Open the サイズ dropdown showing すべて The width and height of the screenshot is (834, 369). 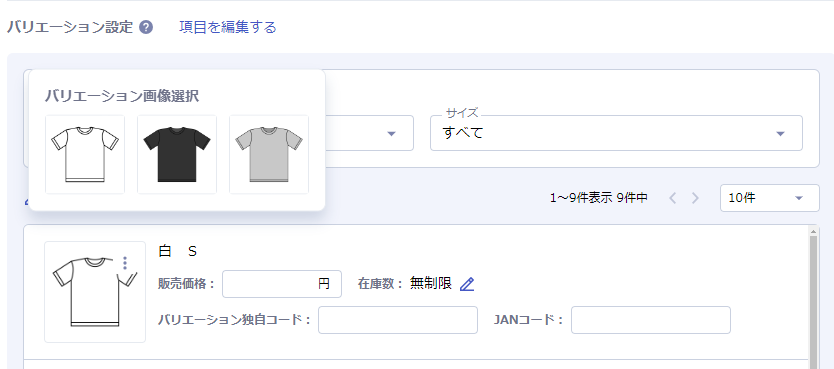pyautogui.click(x=616, y=133)
